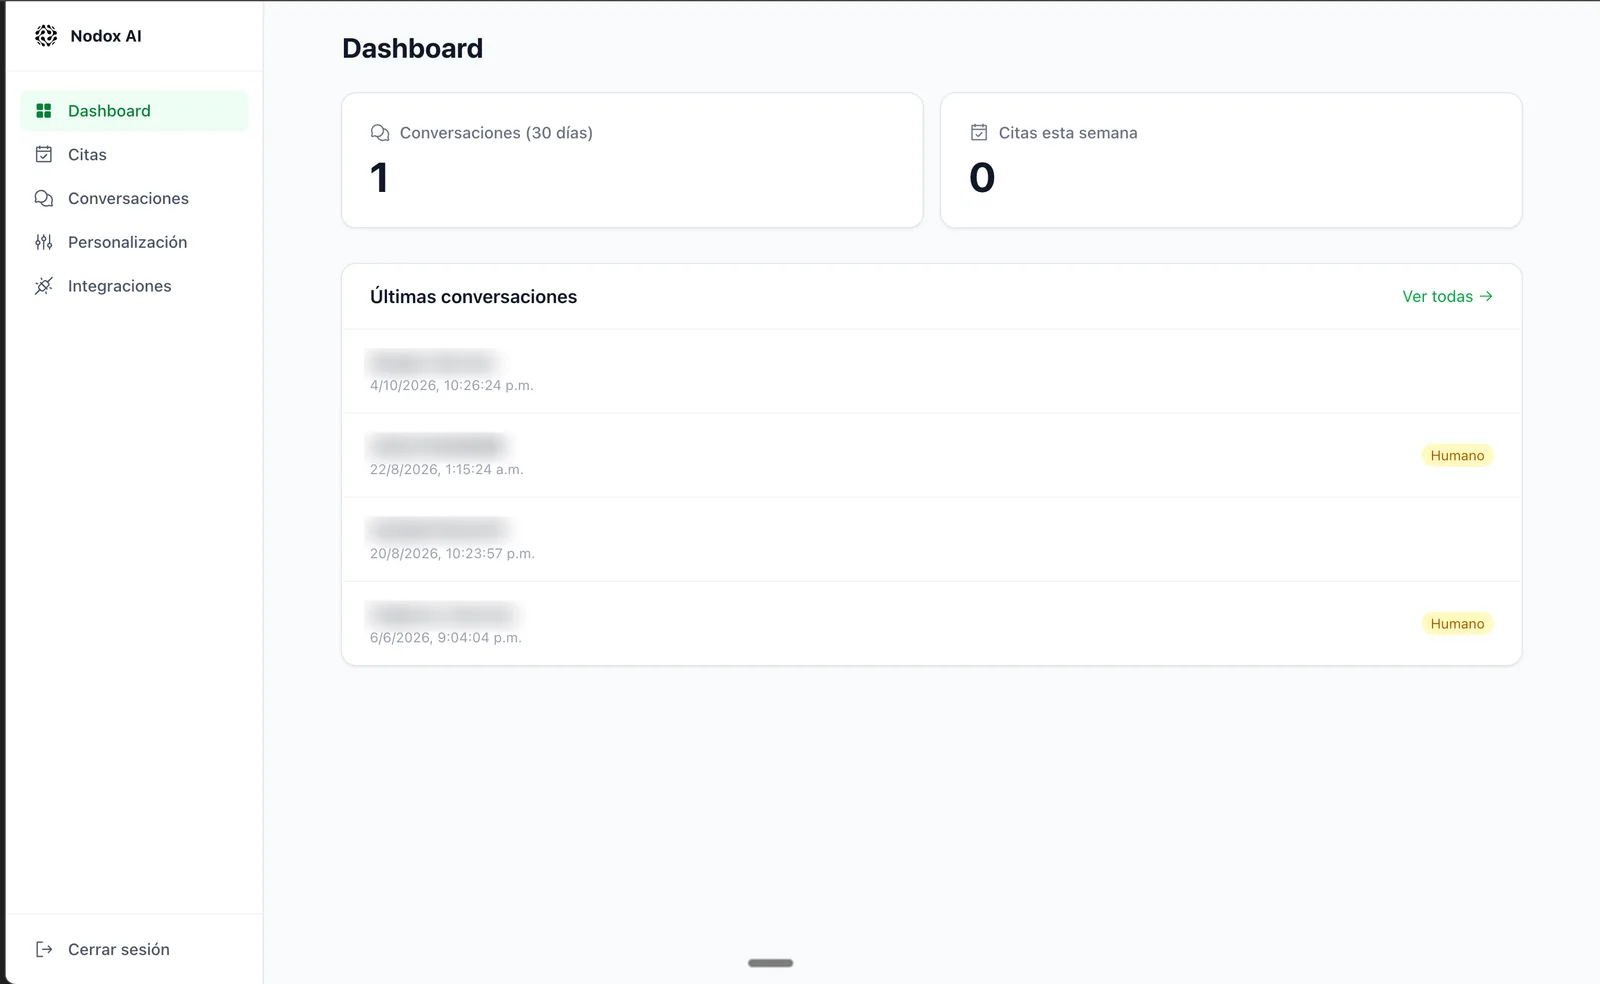Click the Dashboard page title
Viewport: 1600px width, 984px height.
[412, 48]
